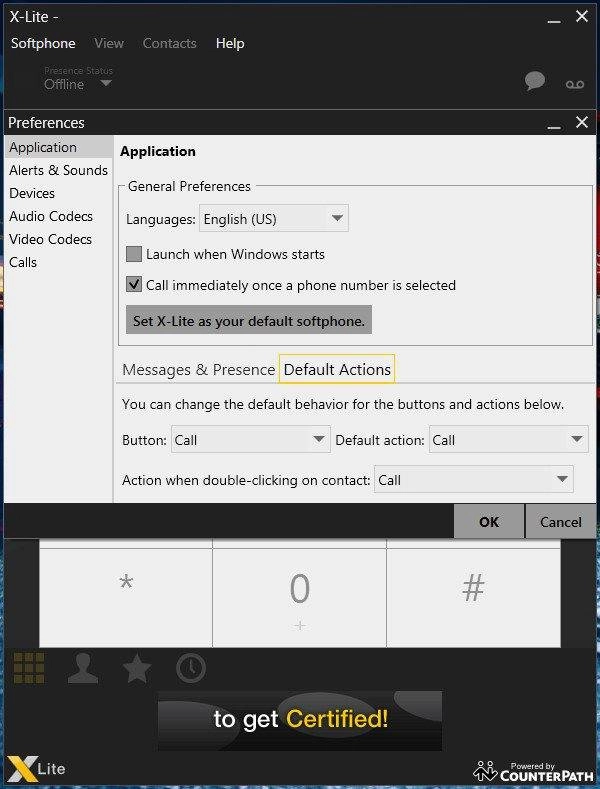Switch to the Messages & Presence tab
This screenshot has height=789, width=600.
point(198,369)
